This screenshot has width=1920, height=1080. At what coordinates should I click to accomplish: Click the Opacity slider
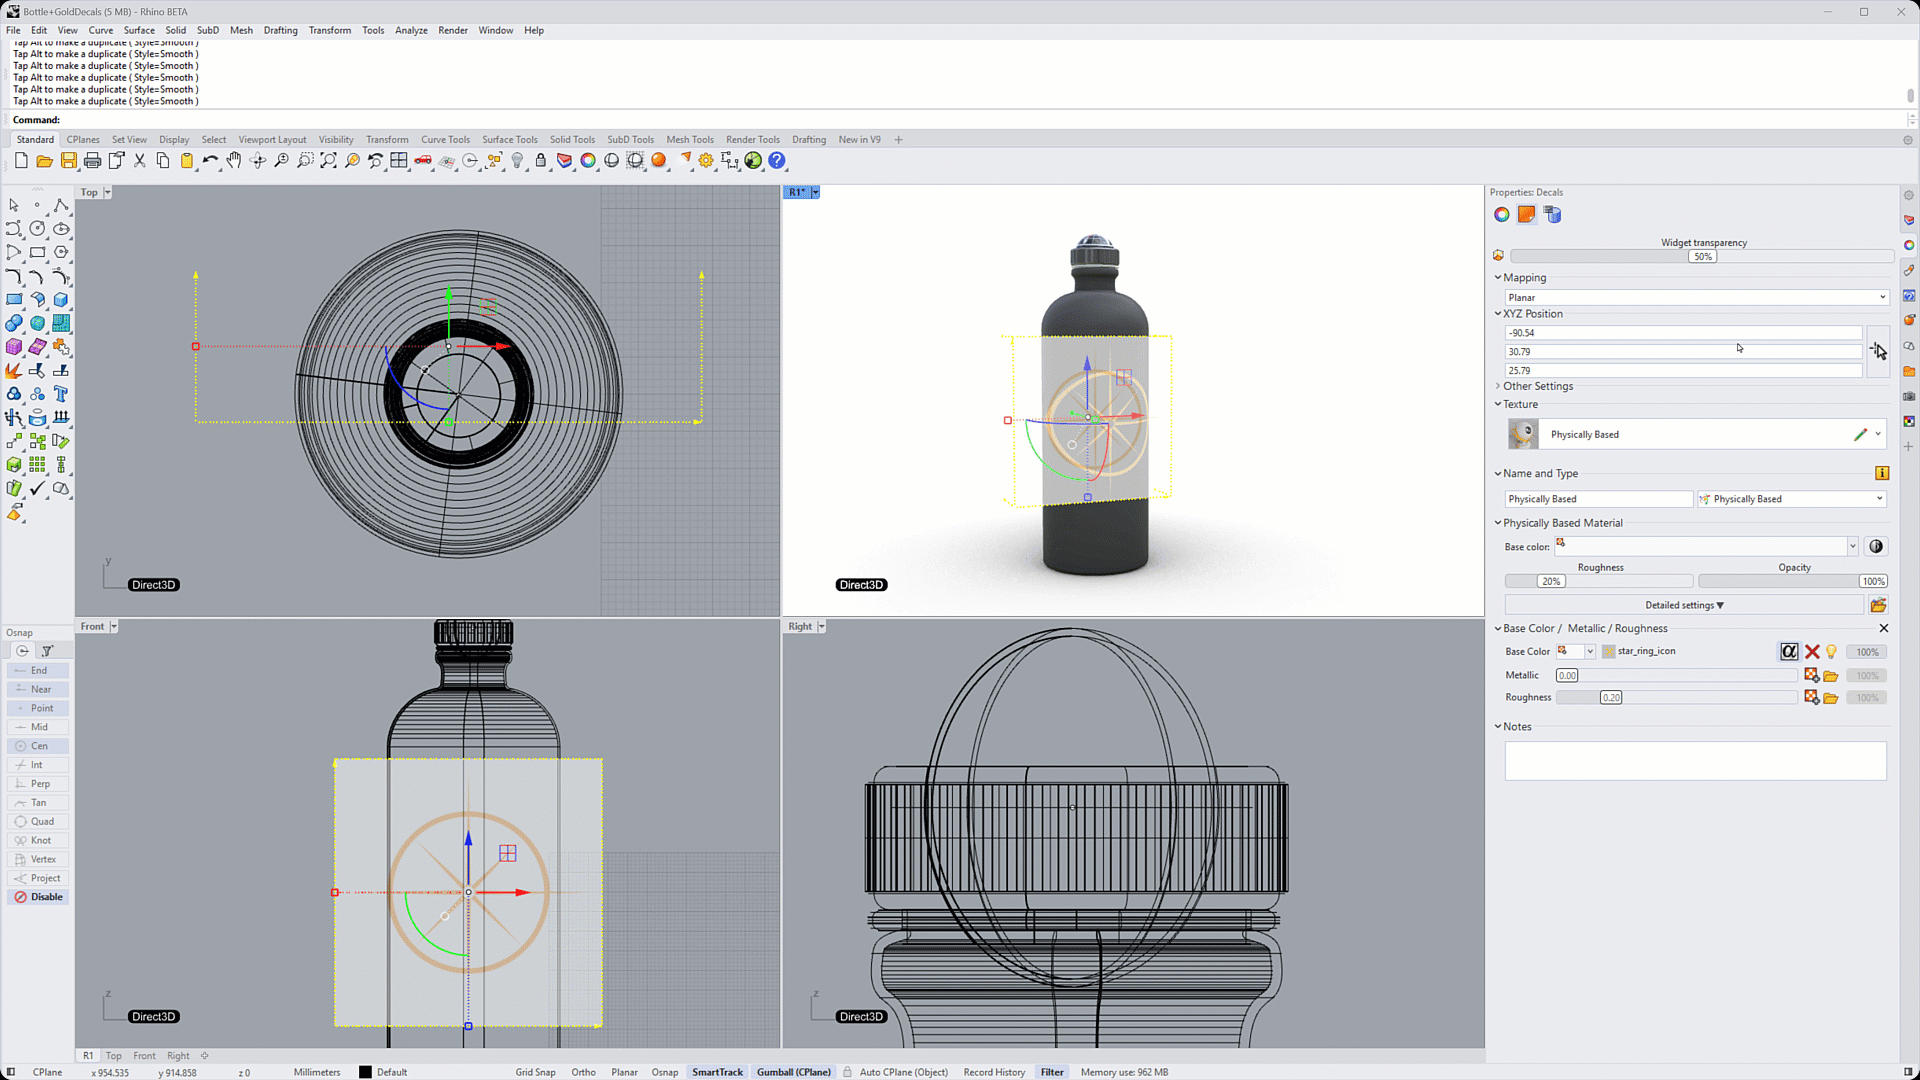(1793, 582)
